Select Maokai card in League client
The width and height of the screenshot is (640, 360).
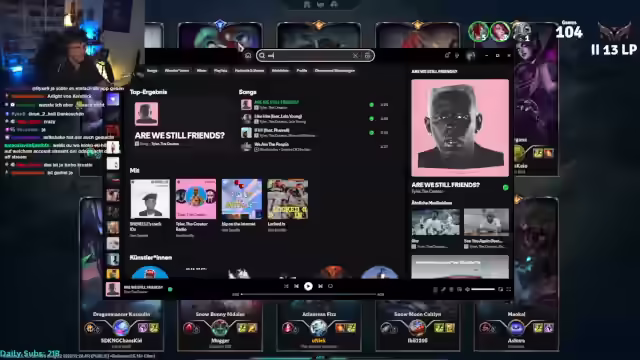pos(516,326)
